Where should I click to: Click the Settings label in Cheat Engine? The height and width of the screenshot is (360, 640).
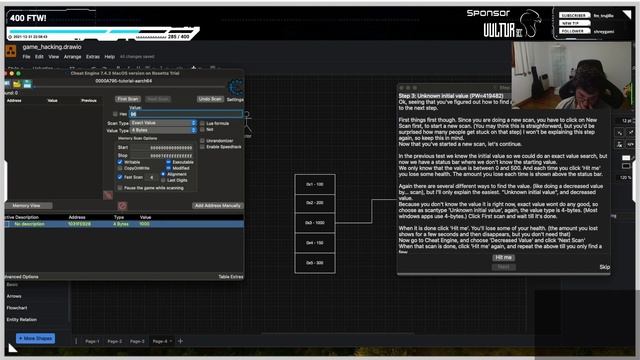pyautogui.click(x=235, y=100)
